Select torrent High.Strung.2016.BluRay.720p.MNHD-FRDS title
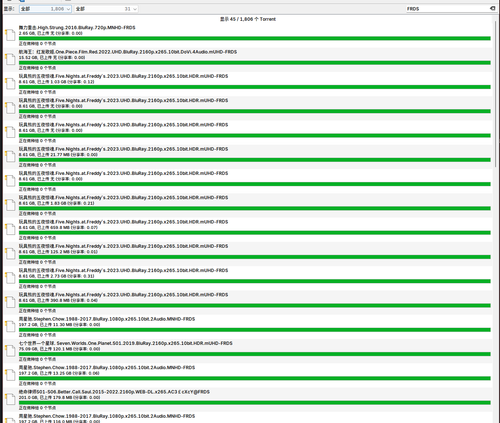The image size is (500, 423). [x=77, y=28]
